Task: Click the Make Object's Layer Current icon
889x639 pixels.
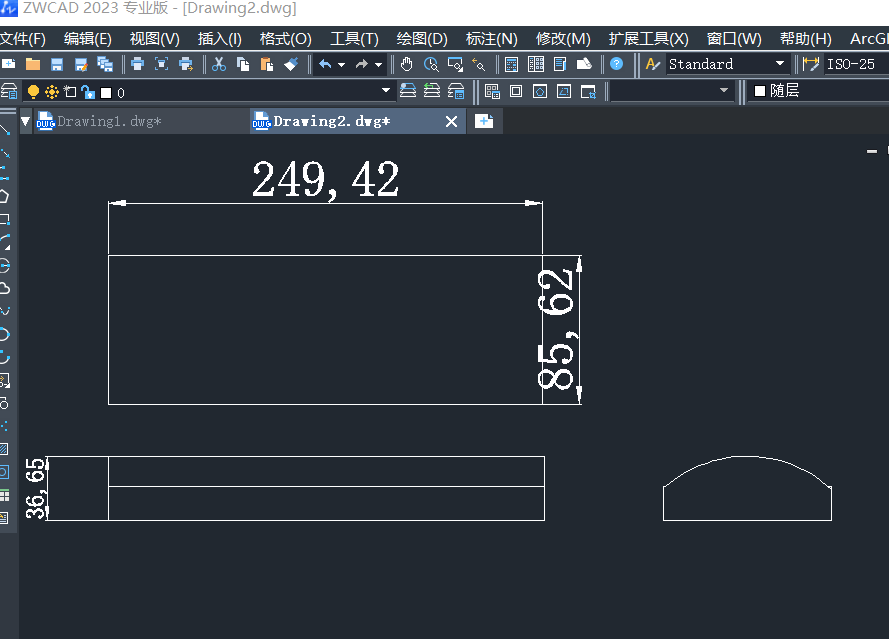Action: tap(408, 91)
